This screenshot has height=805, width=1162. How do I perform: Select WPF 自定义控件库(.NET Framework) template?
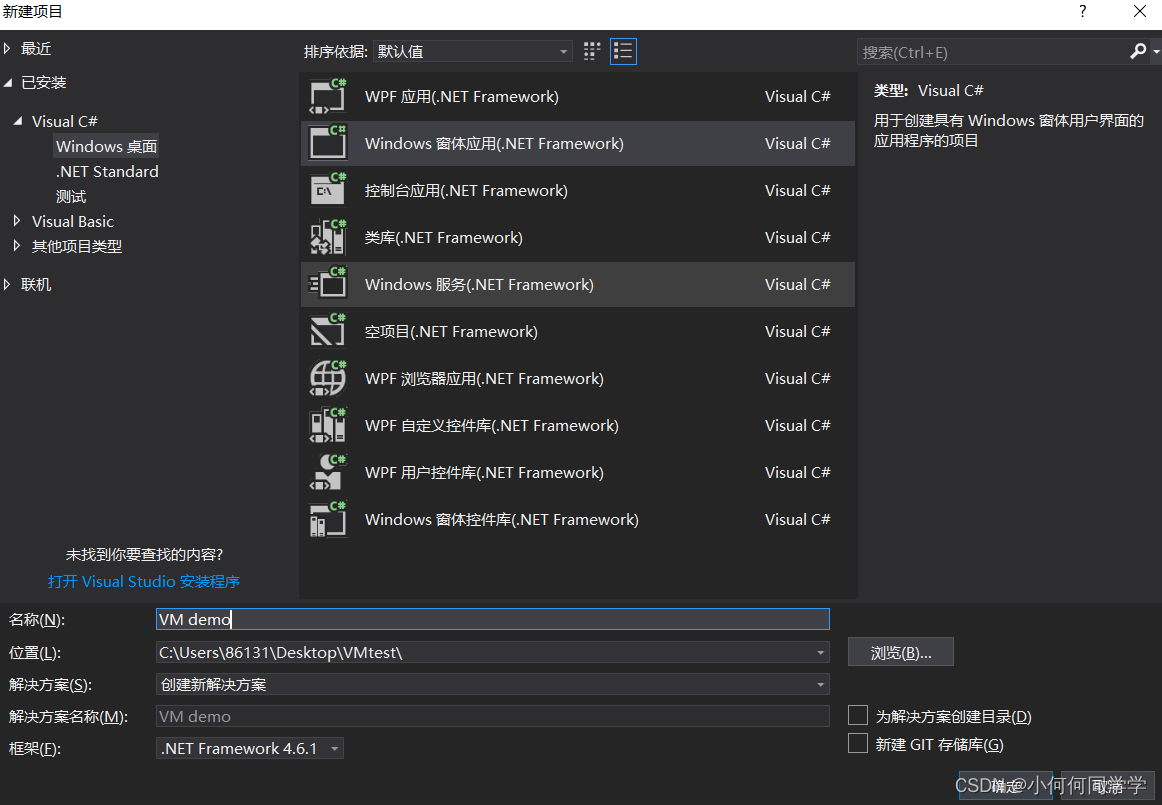(578, 425)
